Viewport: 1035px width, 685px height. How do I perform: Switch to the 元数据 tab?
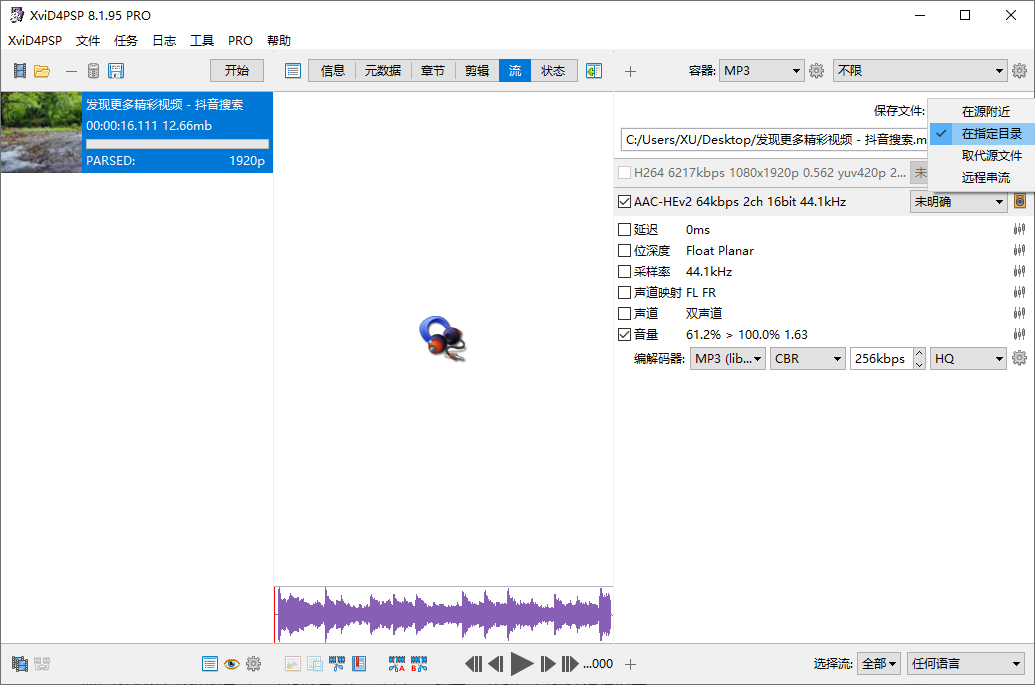pyautogui.click(x=382, y=71)
